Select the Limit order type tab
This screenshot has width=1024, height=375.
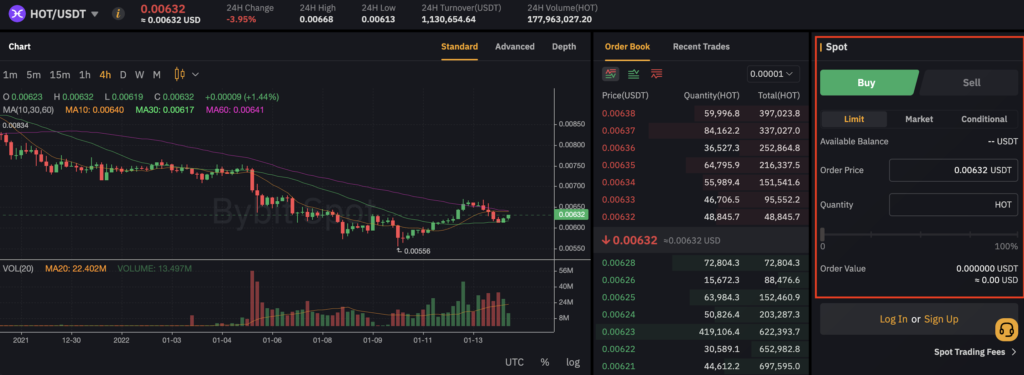[x=854, y=119]
